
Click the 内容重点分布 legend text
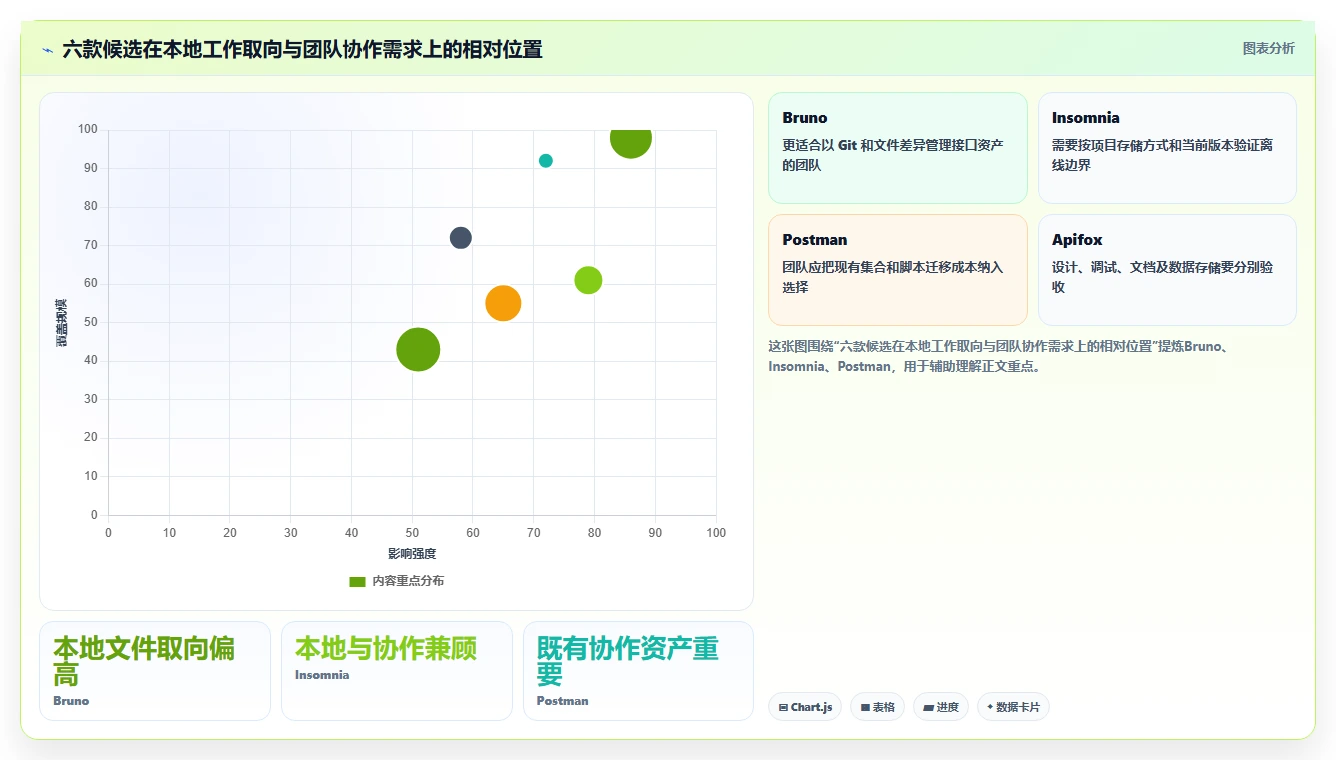pos(408,581)
